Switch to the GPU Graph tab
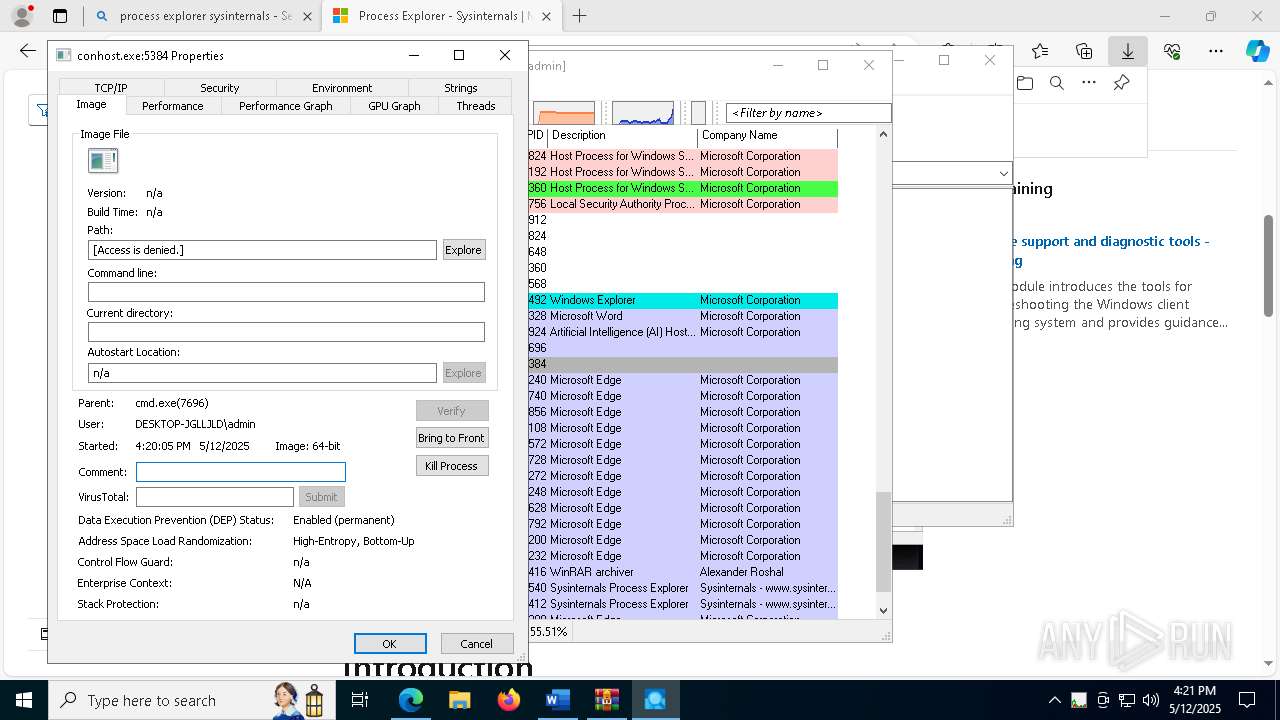This screenshot has width=1280, height=720. 394,105
